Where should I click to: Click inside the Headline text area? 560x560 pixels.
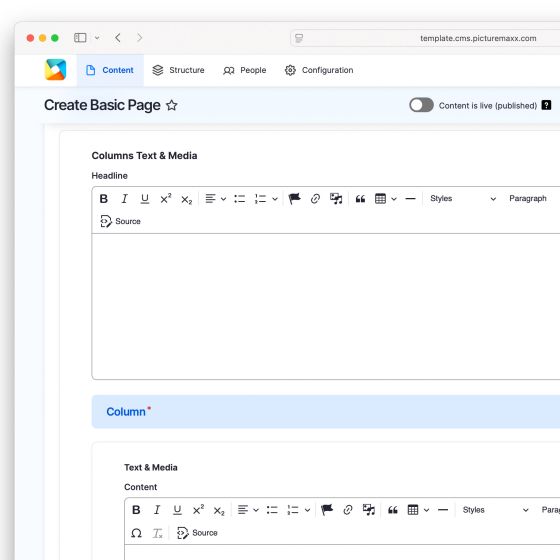point(326,306)
